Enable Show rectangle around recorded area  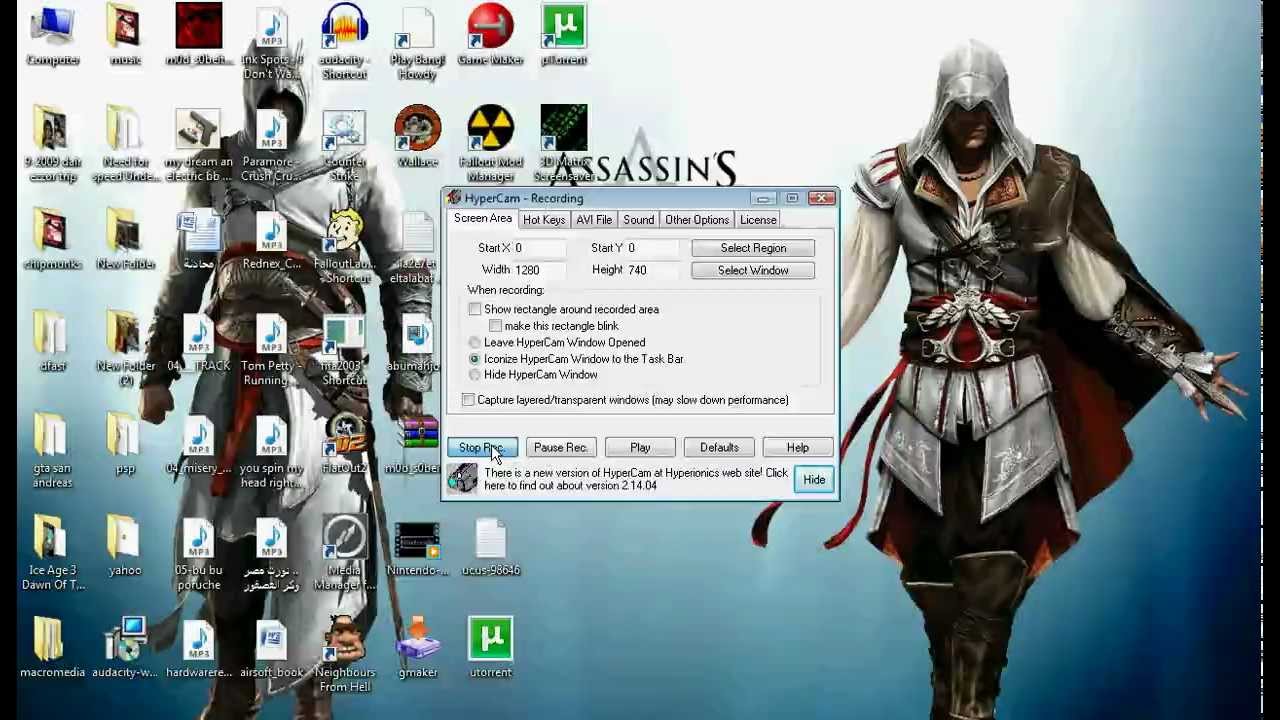[x=475, y=310]
